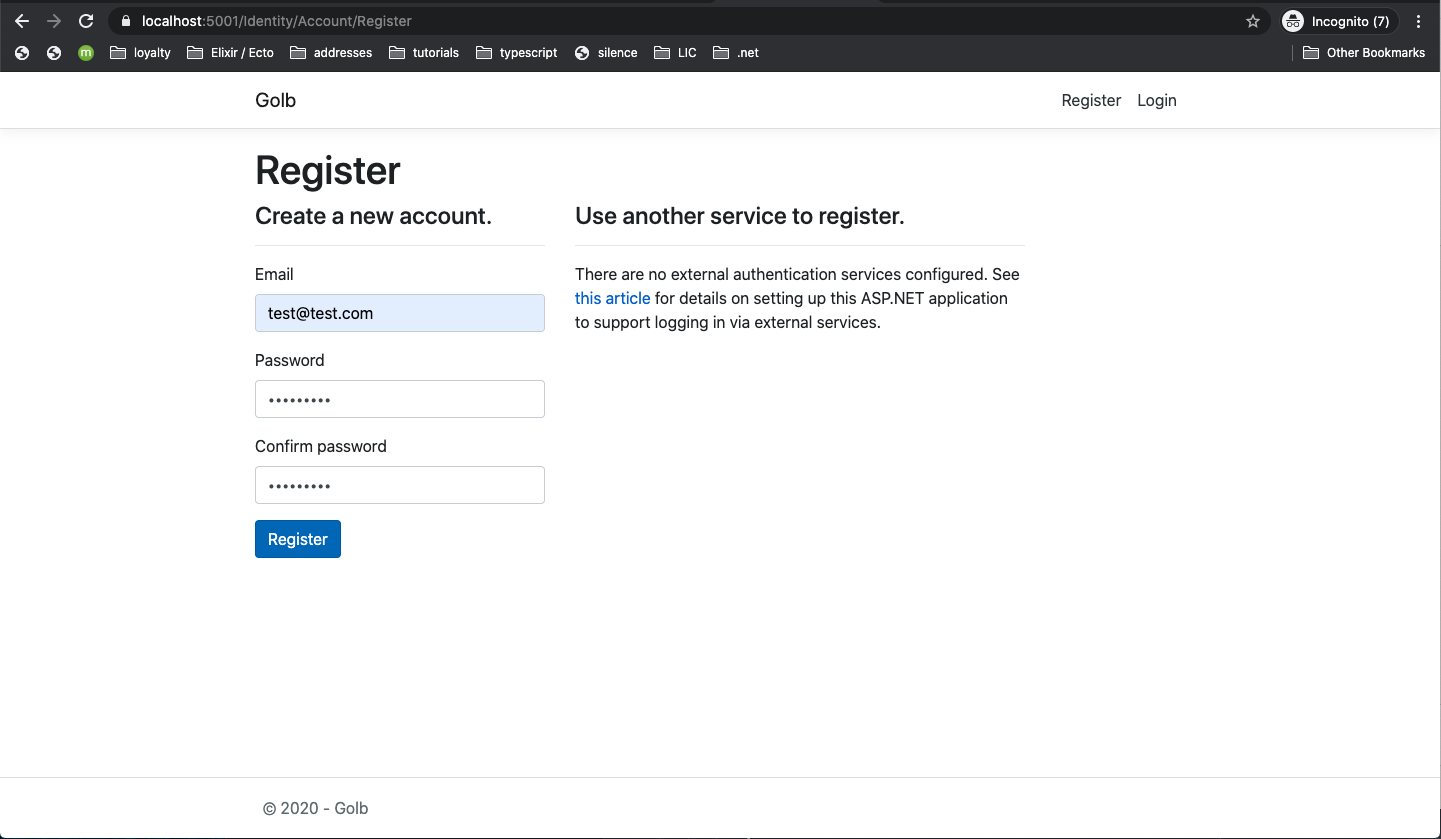Open the tutorials bookmarks folder
The width and height of the screenshot is (1441, 839).
click(424, 53)
